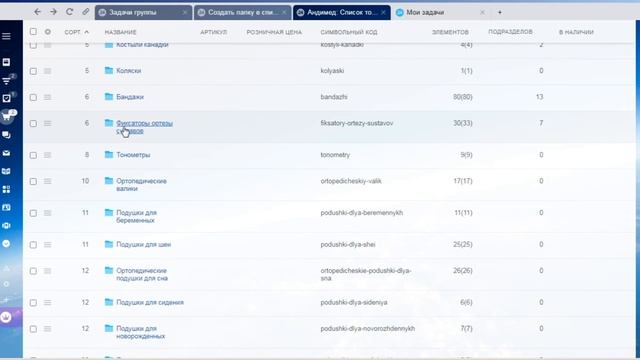
Task: Close the Мои задачи tab
Action: tap(482, 13)
